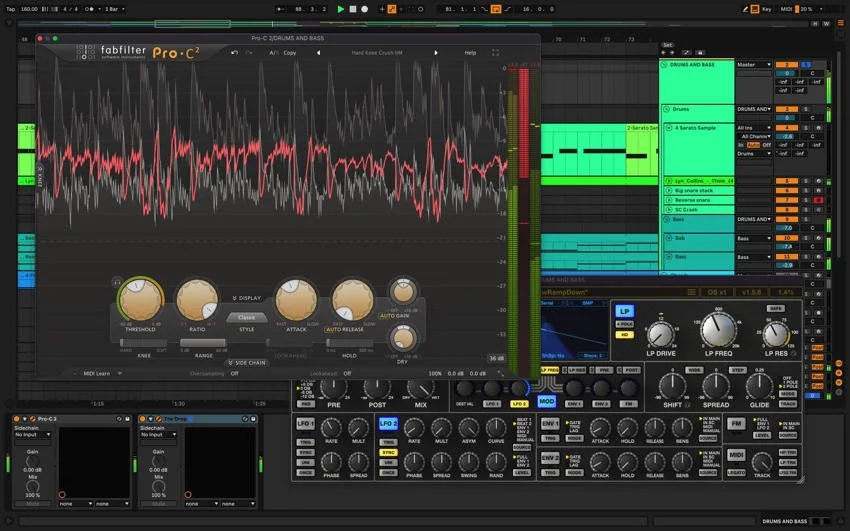Launch the Big snare stack track clip icon

pos(669,191)
